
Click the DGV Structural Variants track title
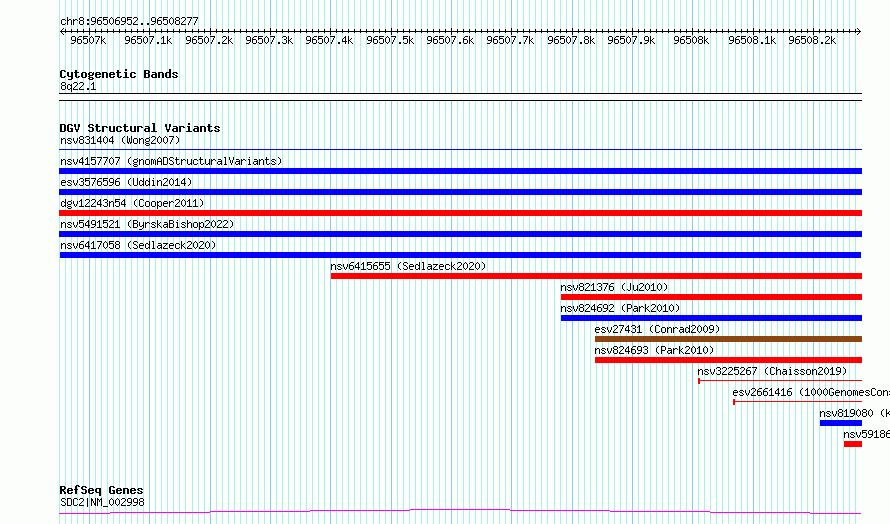[140, 128]
